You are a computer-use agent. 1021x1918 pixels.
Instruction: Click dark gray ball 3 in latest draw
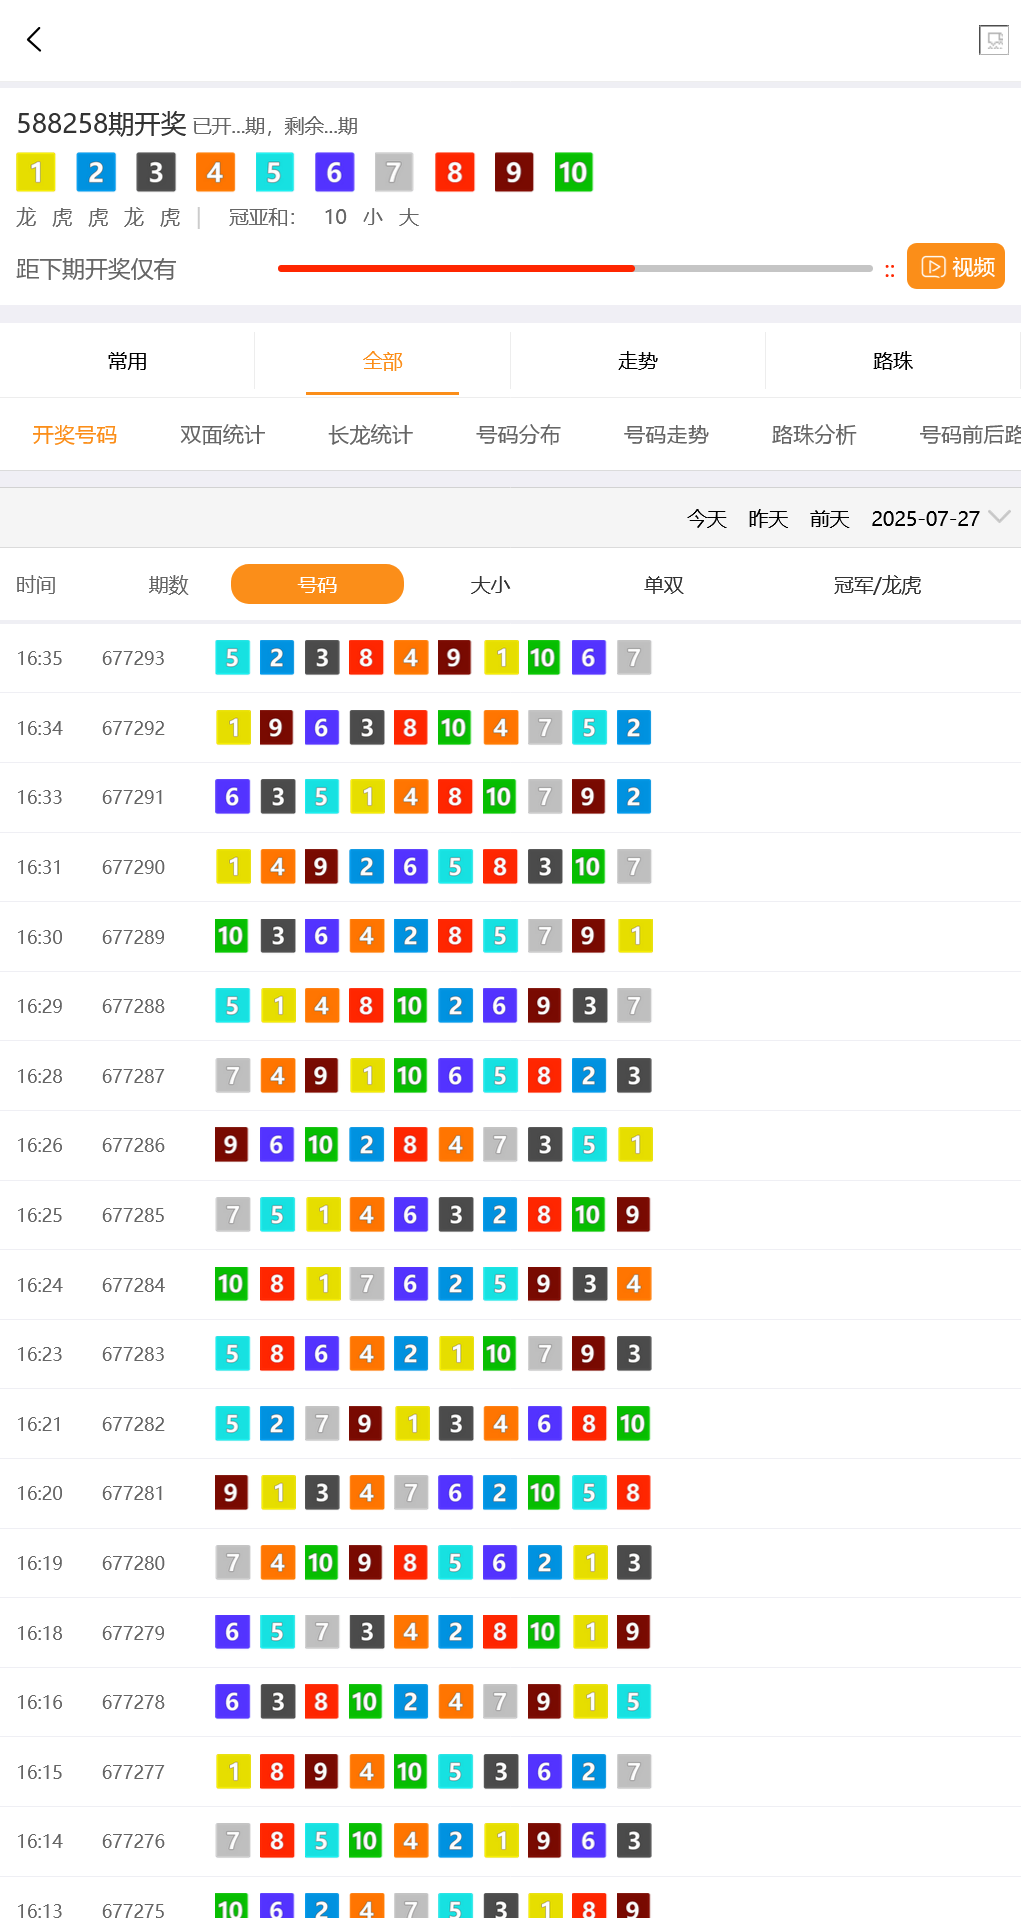pos(155,172)
